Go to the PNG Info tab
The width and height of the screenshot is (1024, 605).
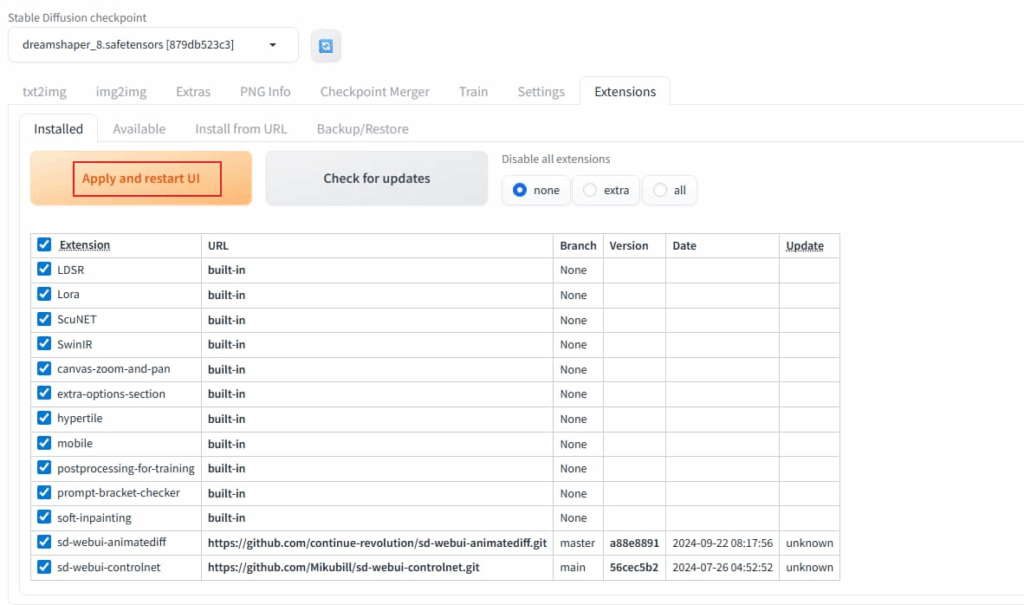click(x=265, y=91)
